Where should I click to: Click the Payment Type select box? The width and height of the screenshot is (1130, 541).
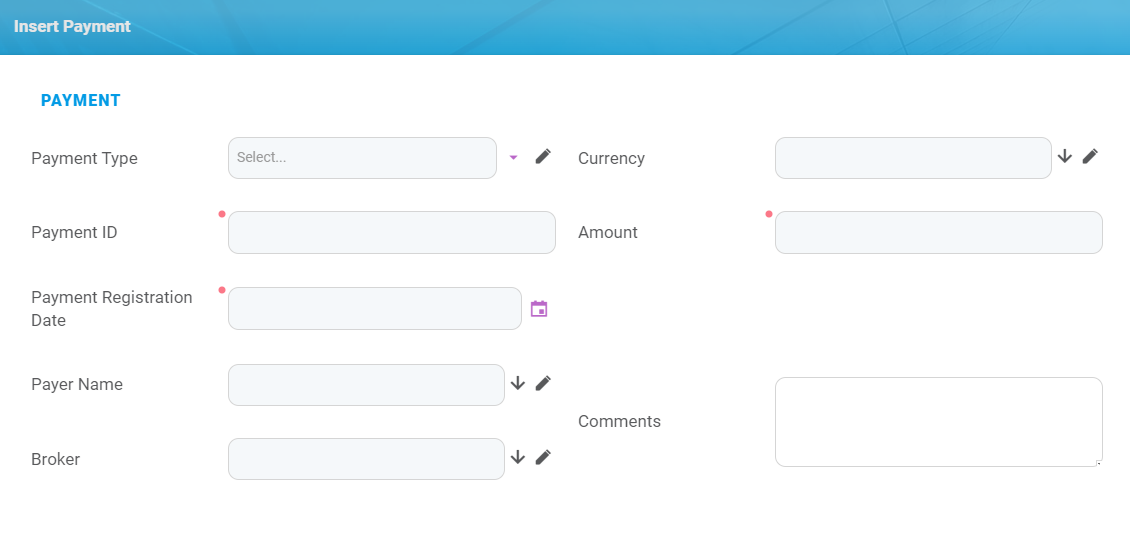click(362, 158)
